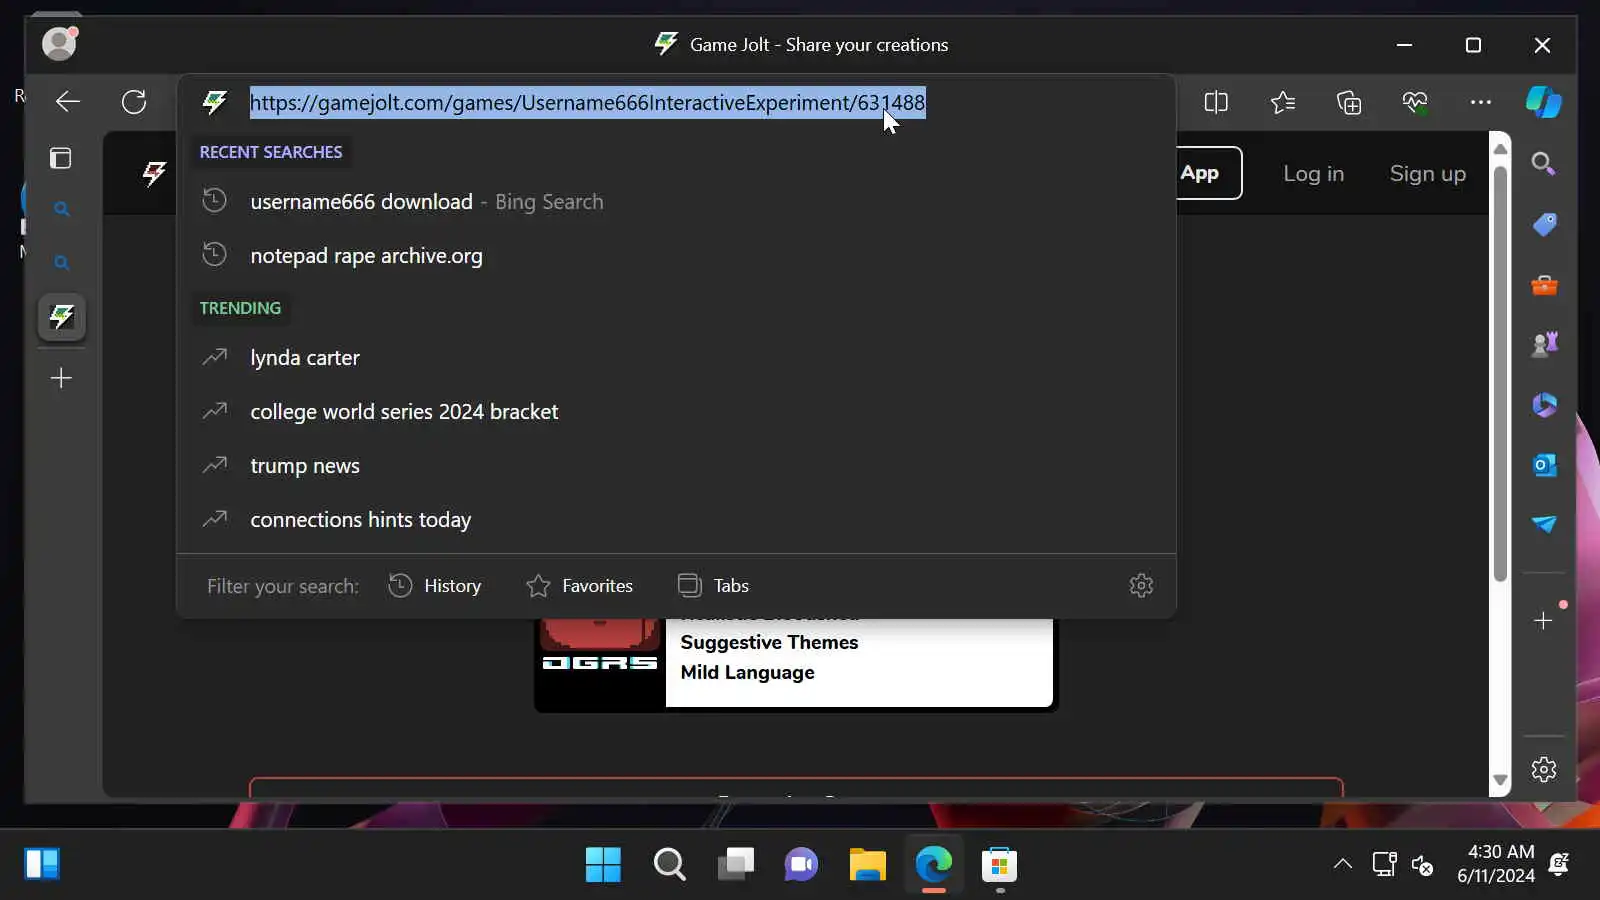Open Windows taskbar Search
Image resolution: width=1600 pixels, height=900 pixels.
coord(669,864)
